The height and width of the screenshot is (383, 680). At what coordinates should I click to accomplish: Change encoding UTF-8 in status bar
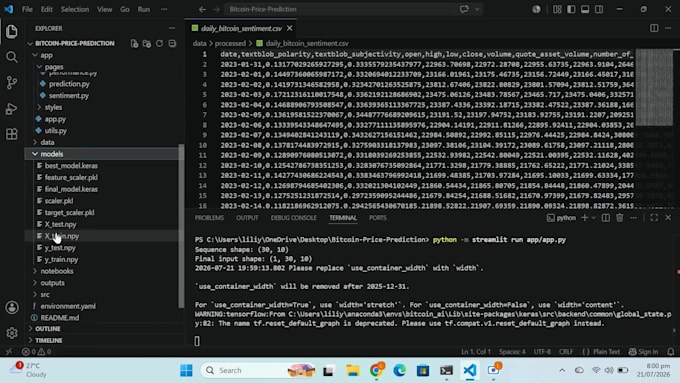(542, 352)
